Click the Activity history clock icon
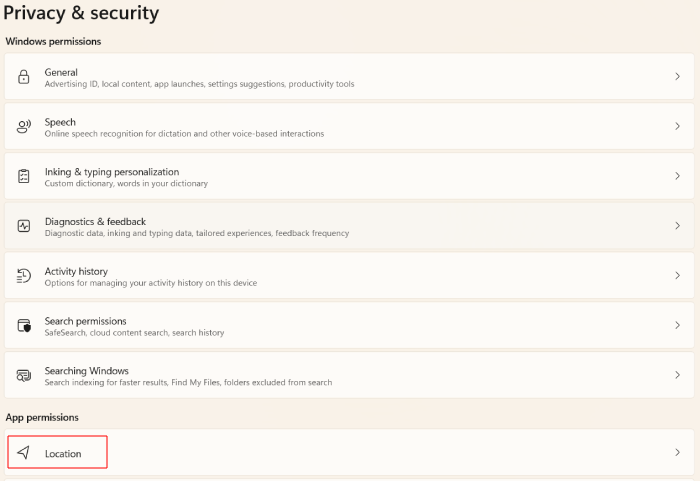The image size is (700, 481). [x=24, y=276]
